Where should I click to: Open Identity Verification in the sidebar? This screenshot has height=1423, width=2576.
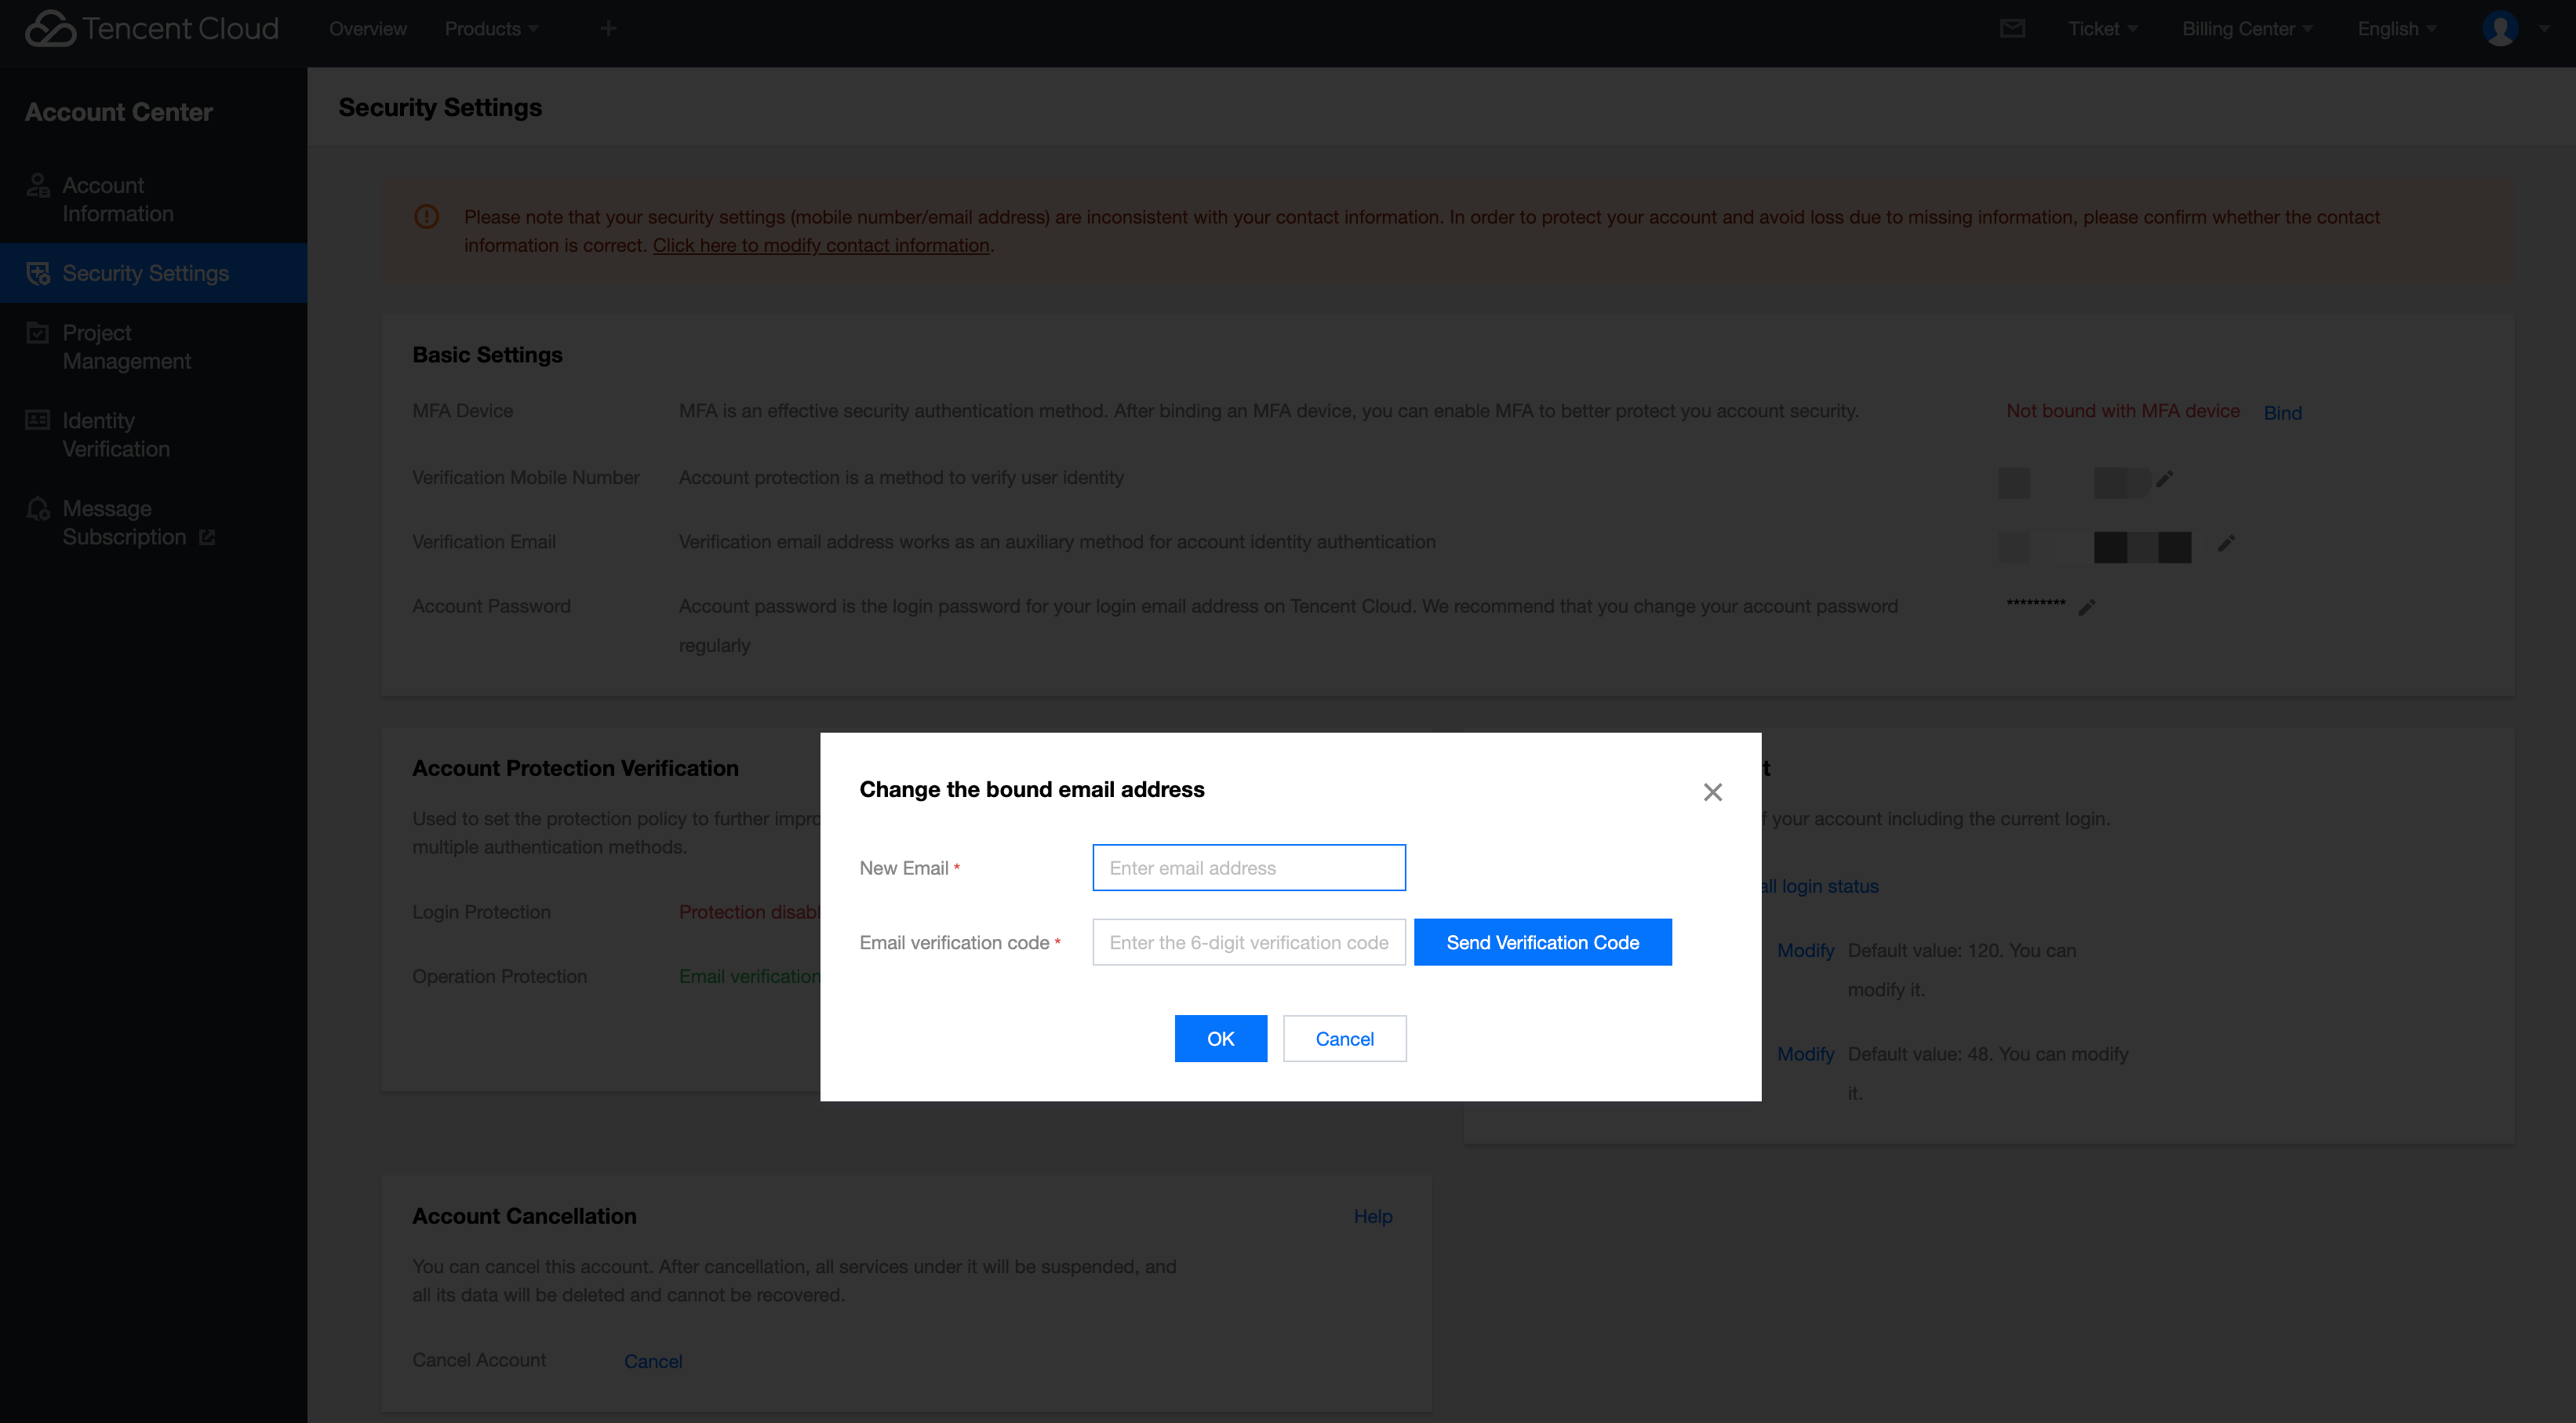154,435
